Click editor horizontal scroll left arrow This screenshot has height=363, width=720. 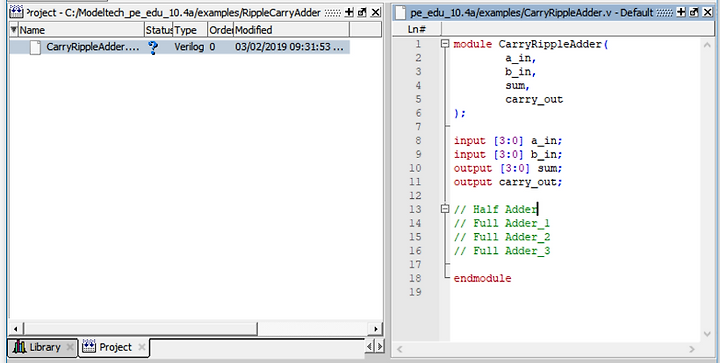(399, 350)
